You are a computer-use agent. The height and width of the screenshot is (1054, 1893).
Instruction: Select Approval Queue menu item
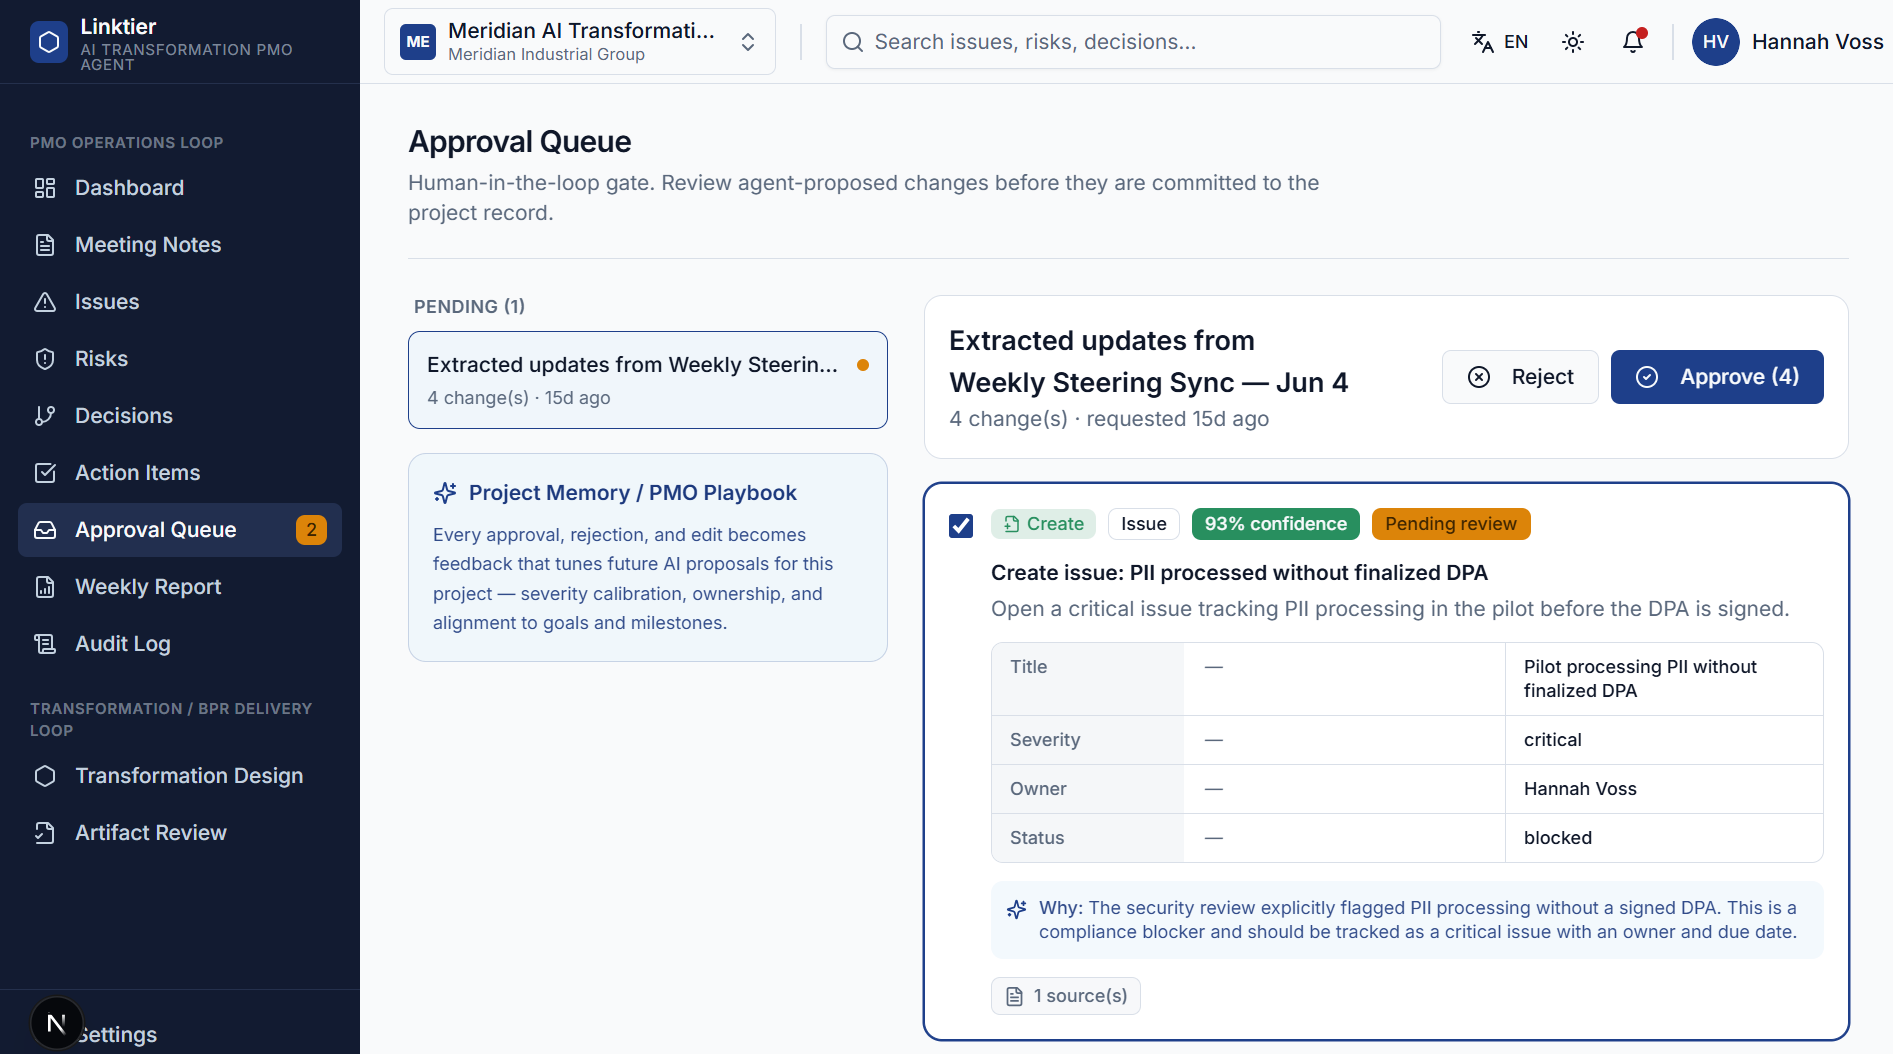[180, 530]
